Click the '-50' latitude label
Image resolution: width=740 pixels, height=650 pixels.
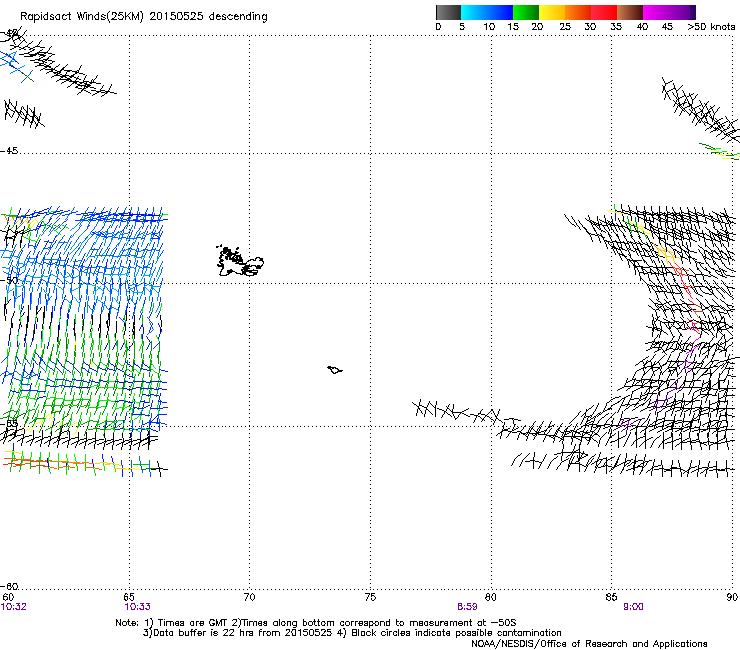click(x=9, y=280)
